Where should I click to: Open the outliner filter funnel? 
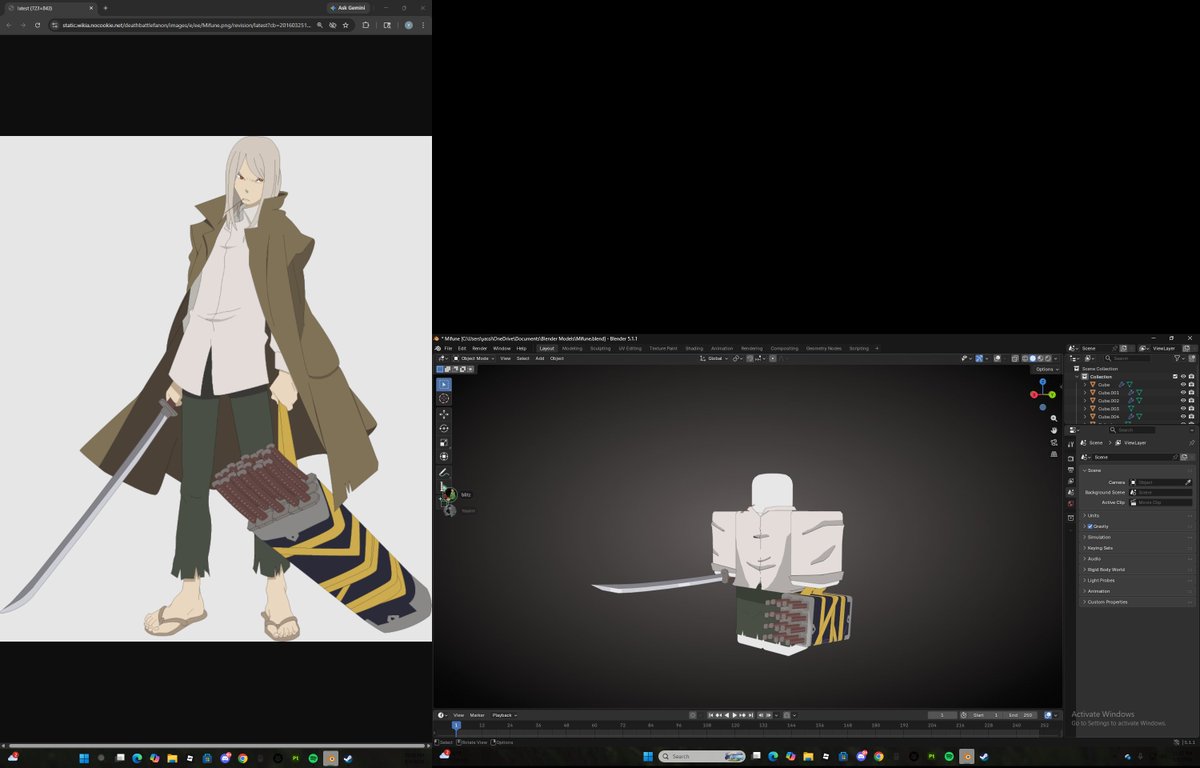pyautogui.click(x=1178, y=358)
